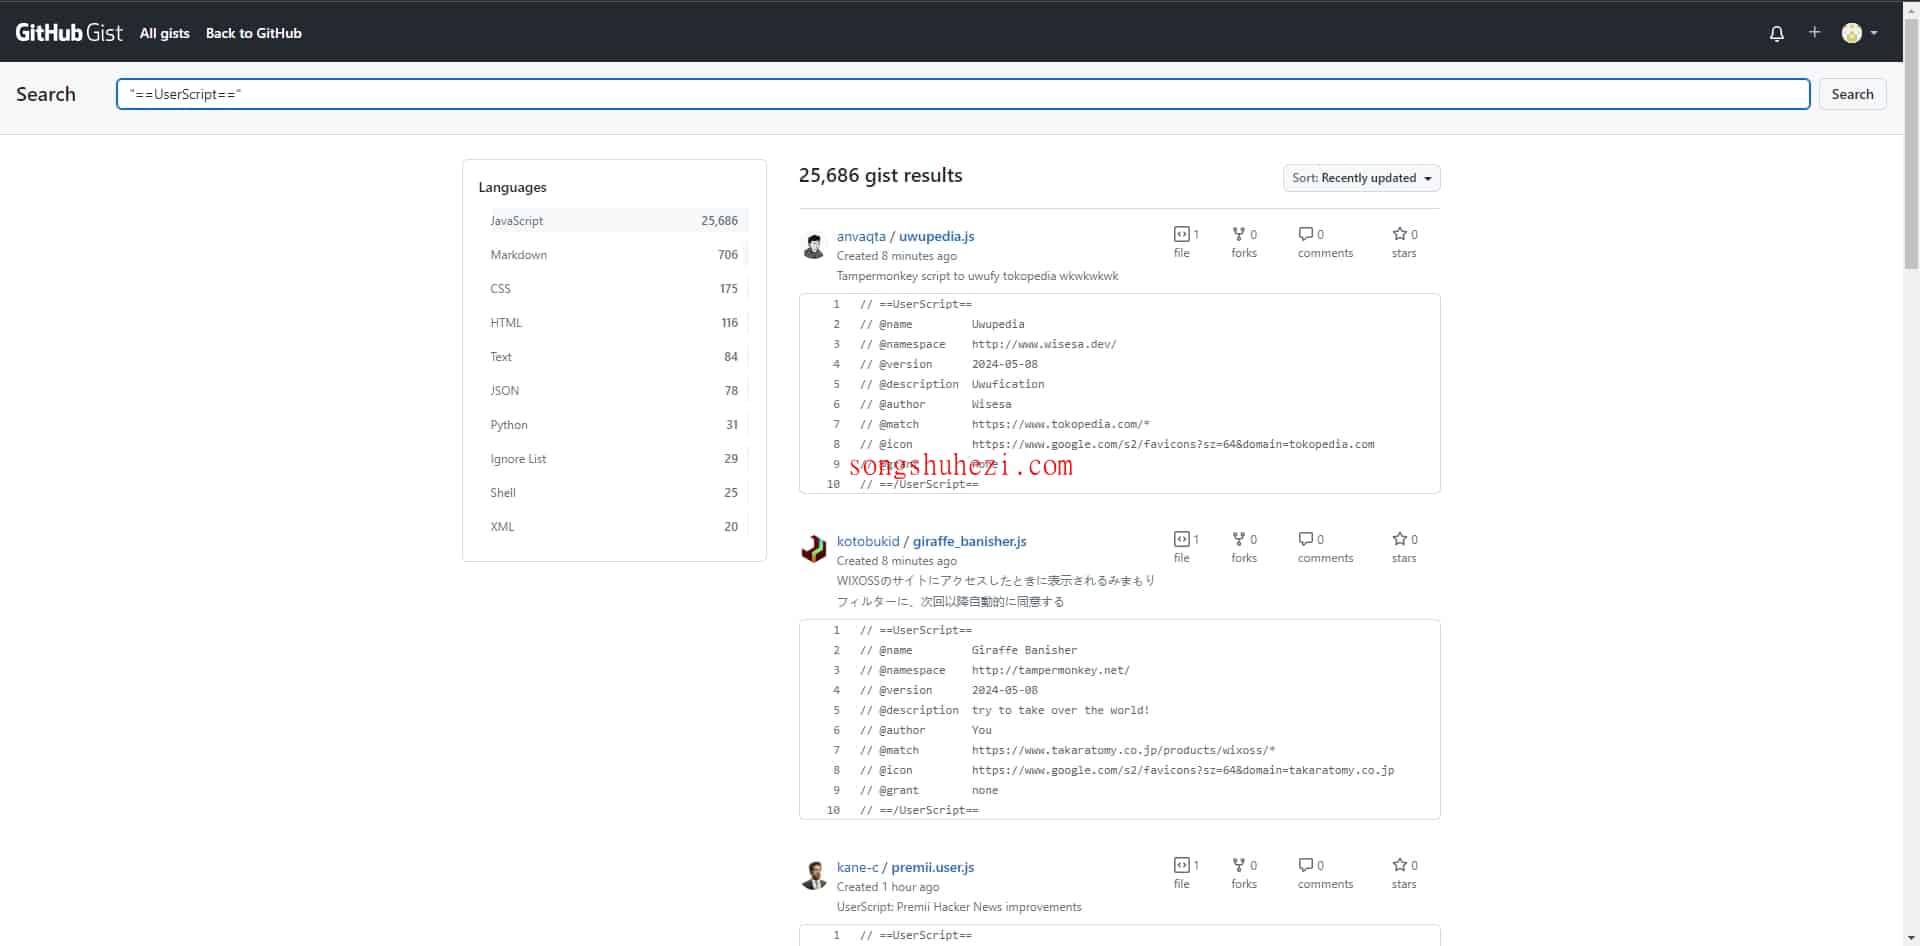Click the GitHub Gist logo
Screen dimensions: 1920x946
[69, 33]
